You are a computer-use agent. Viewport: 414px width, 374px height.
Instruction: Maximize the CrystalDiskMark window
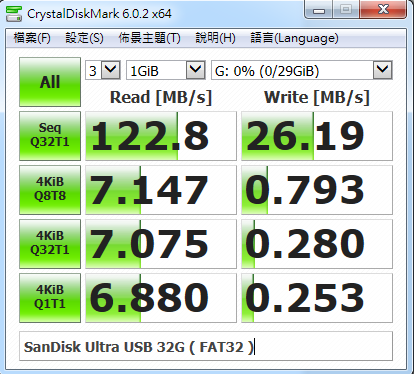tap(346, 9)
